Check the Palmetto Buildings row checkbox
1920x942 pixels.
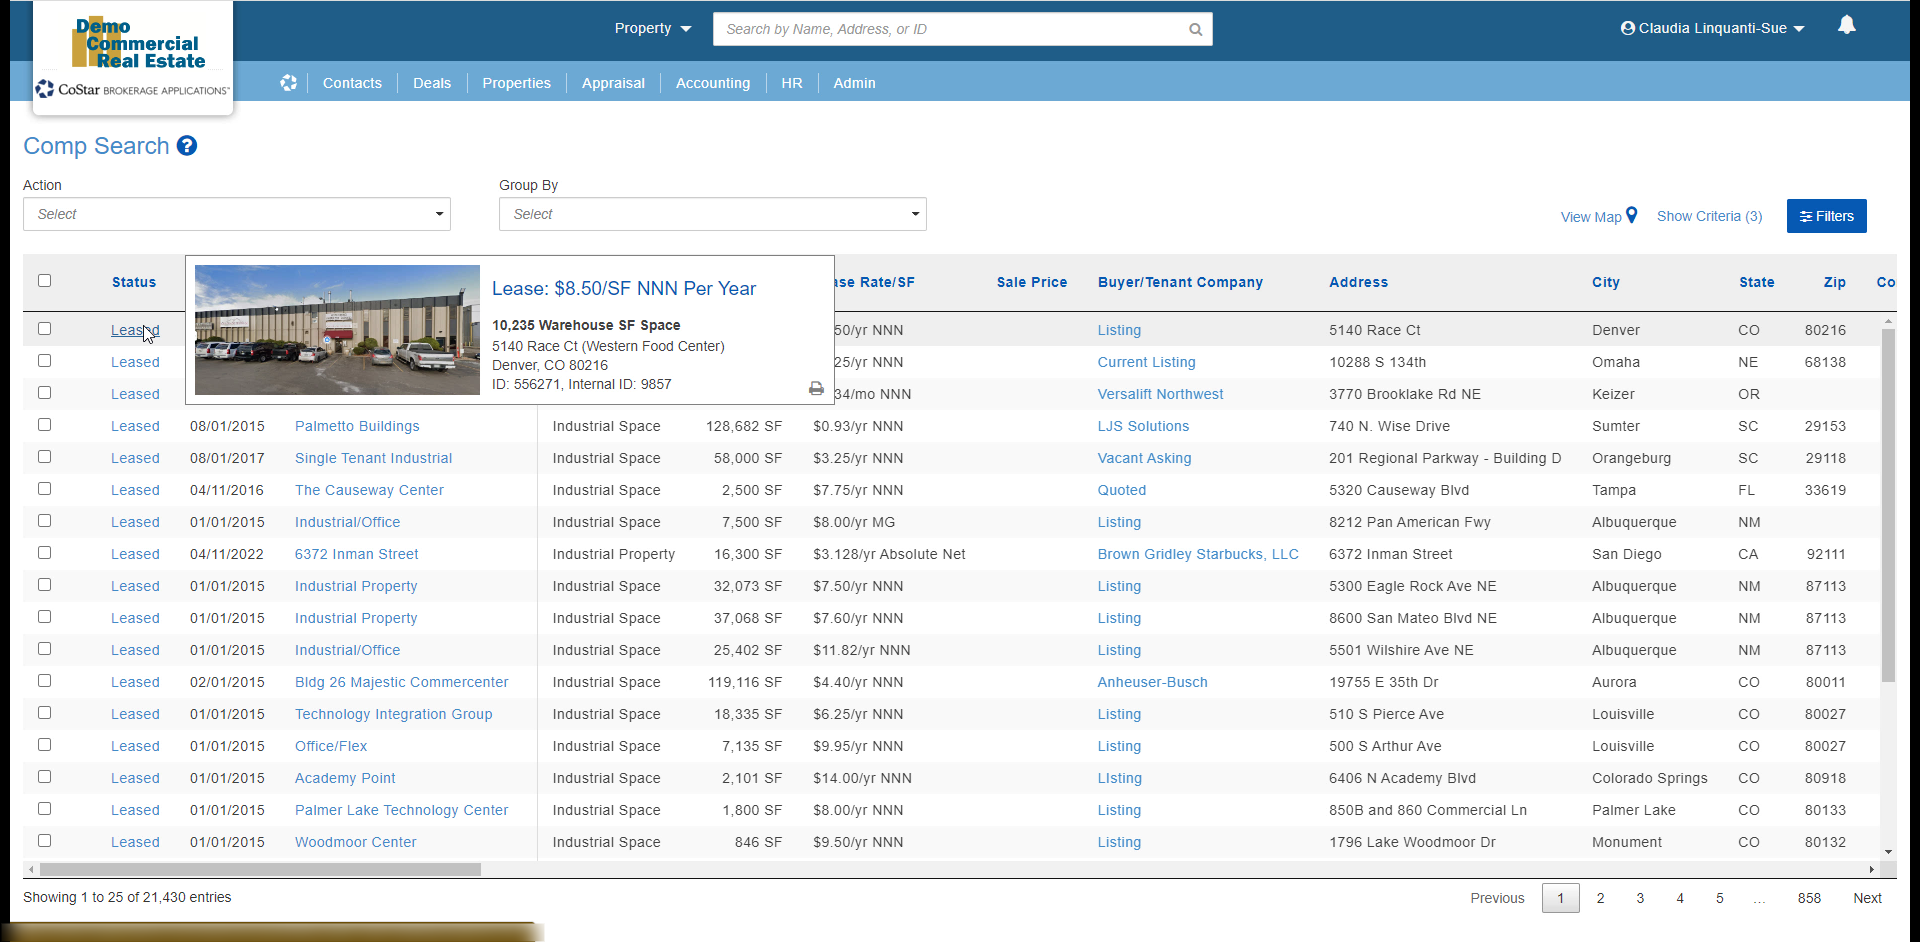coord(44,425)
